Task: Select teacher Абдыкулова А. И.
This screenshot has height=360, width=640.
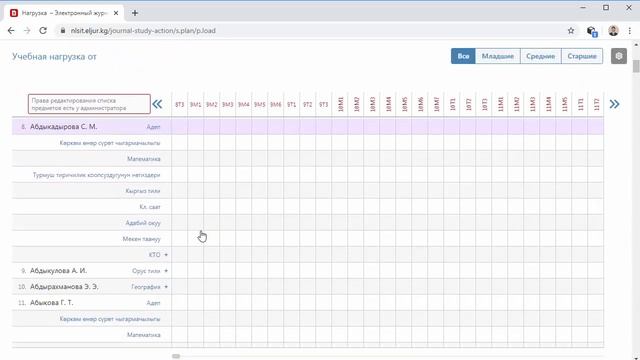Action: [x=58, y=271]
